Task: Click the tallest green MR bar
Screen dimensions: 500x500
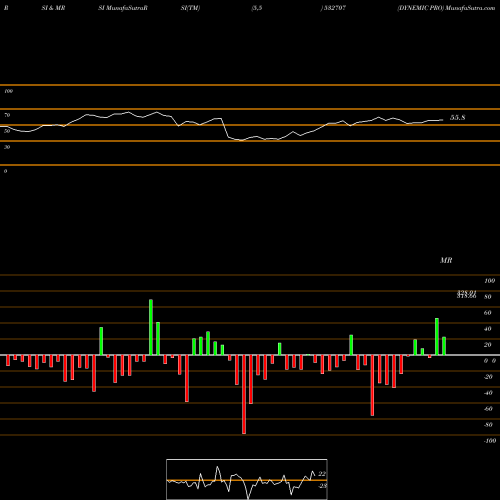Action: [x=151, y=327]
